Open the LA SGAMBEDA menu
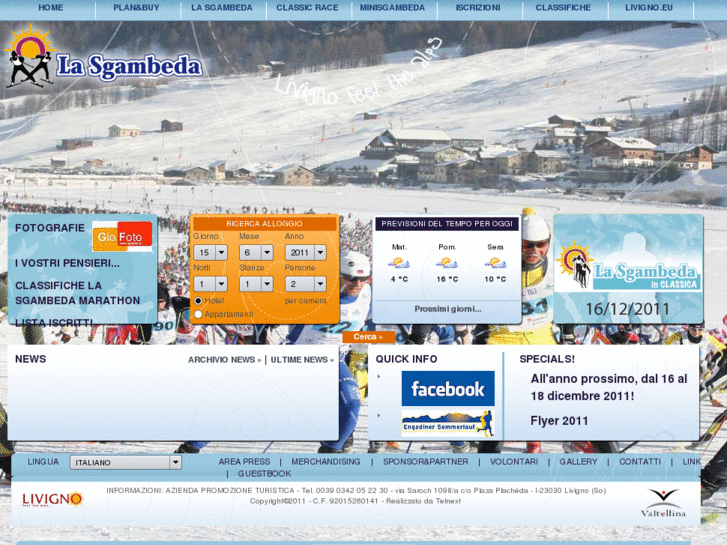The width and height of the screenshot is (727, 545). click(x=222, y=8)
